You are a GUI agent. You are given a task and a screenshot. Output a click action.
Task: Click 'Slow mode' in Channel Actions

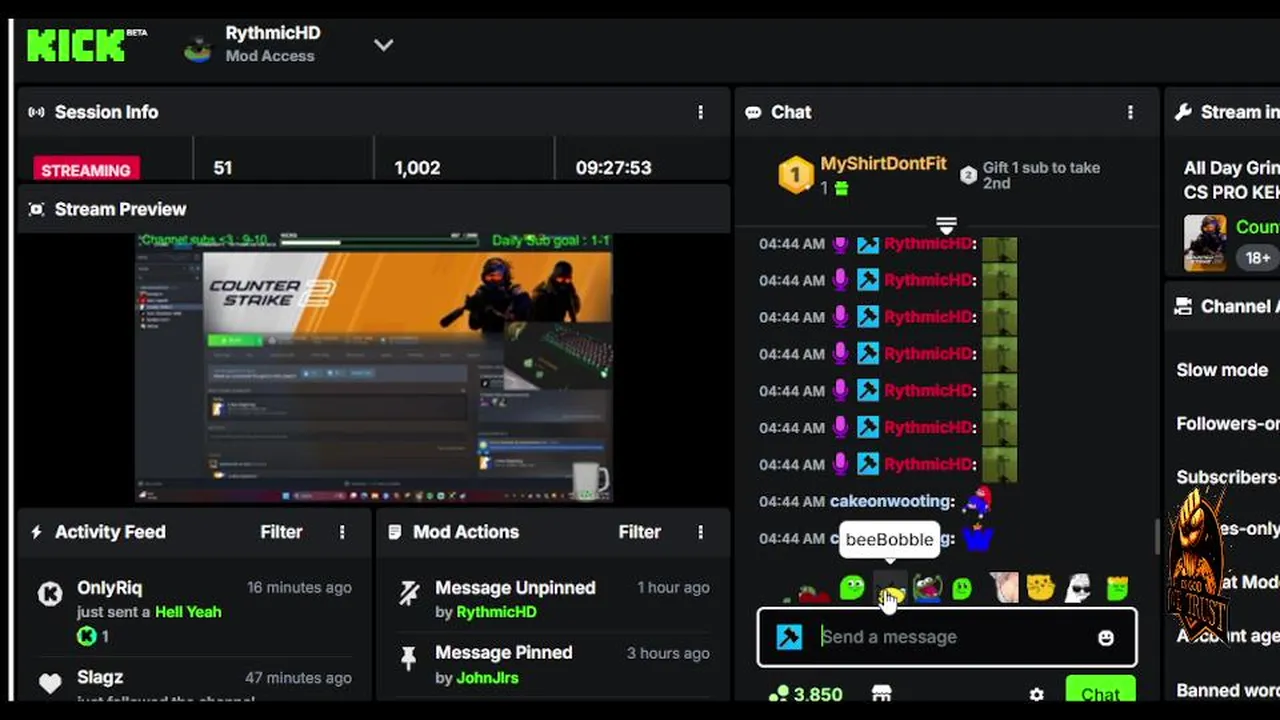click(1222, 370)
